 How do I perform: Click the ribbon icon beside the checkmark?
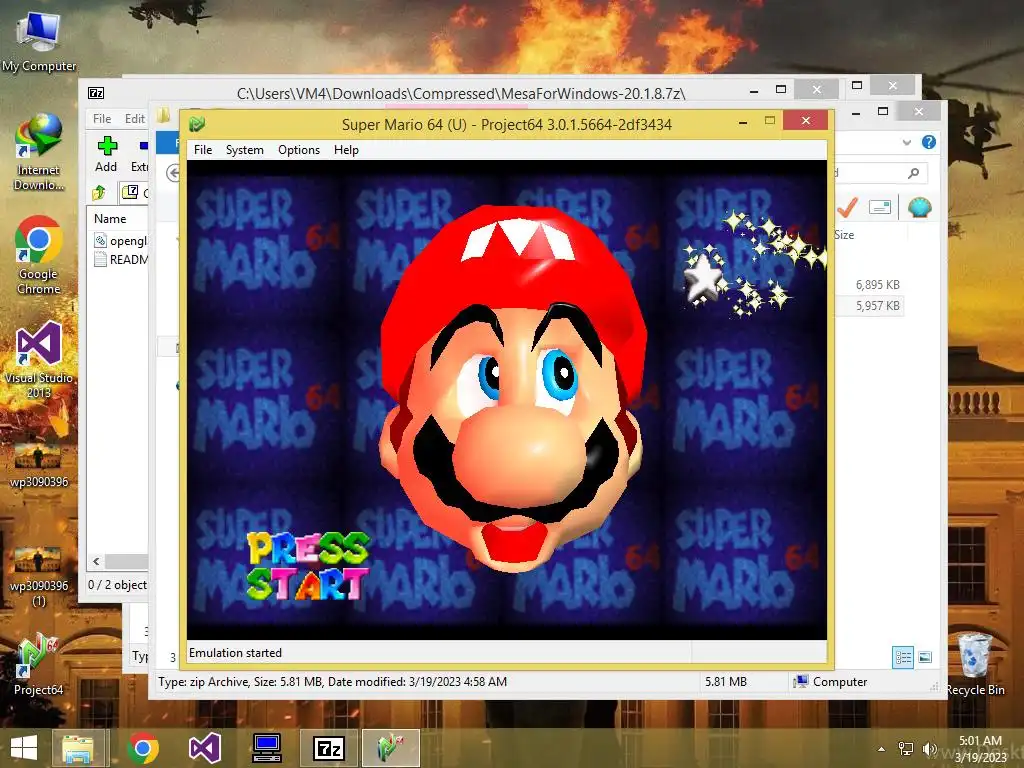click(880, 208)
